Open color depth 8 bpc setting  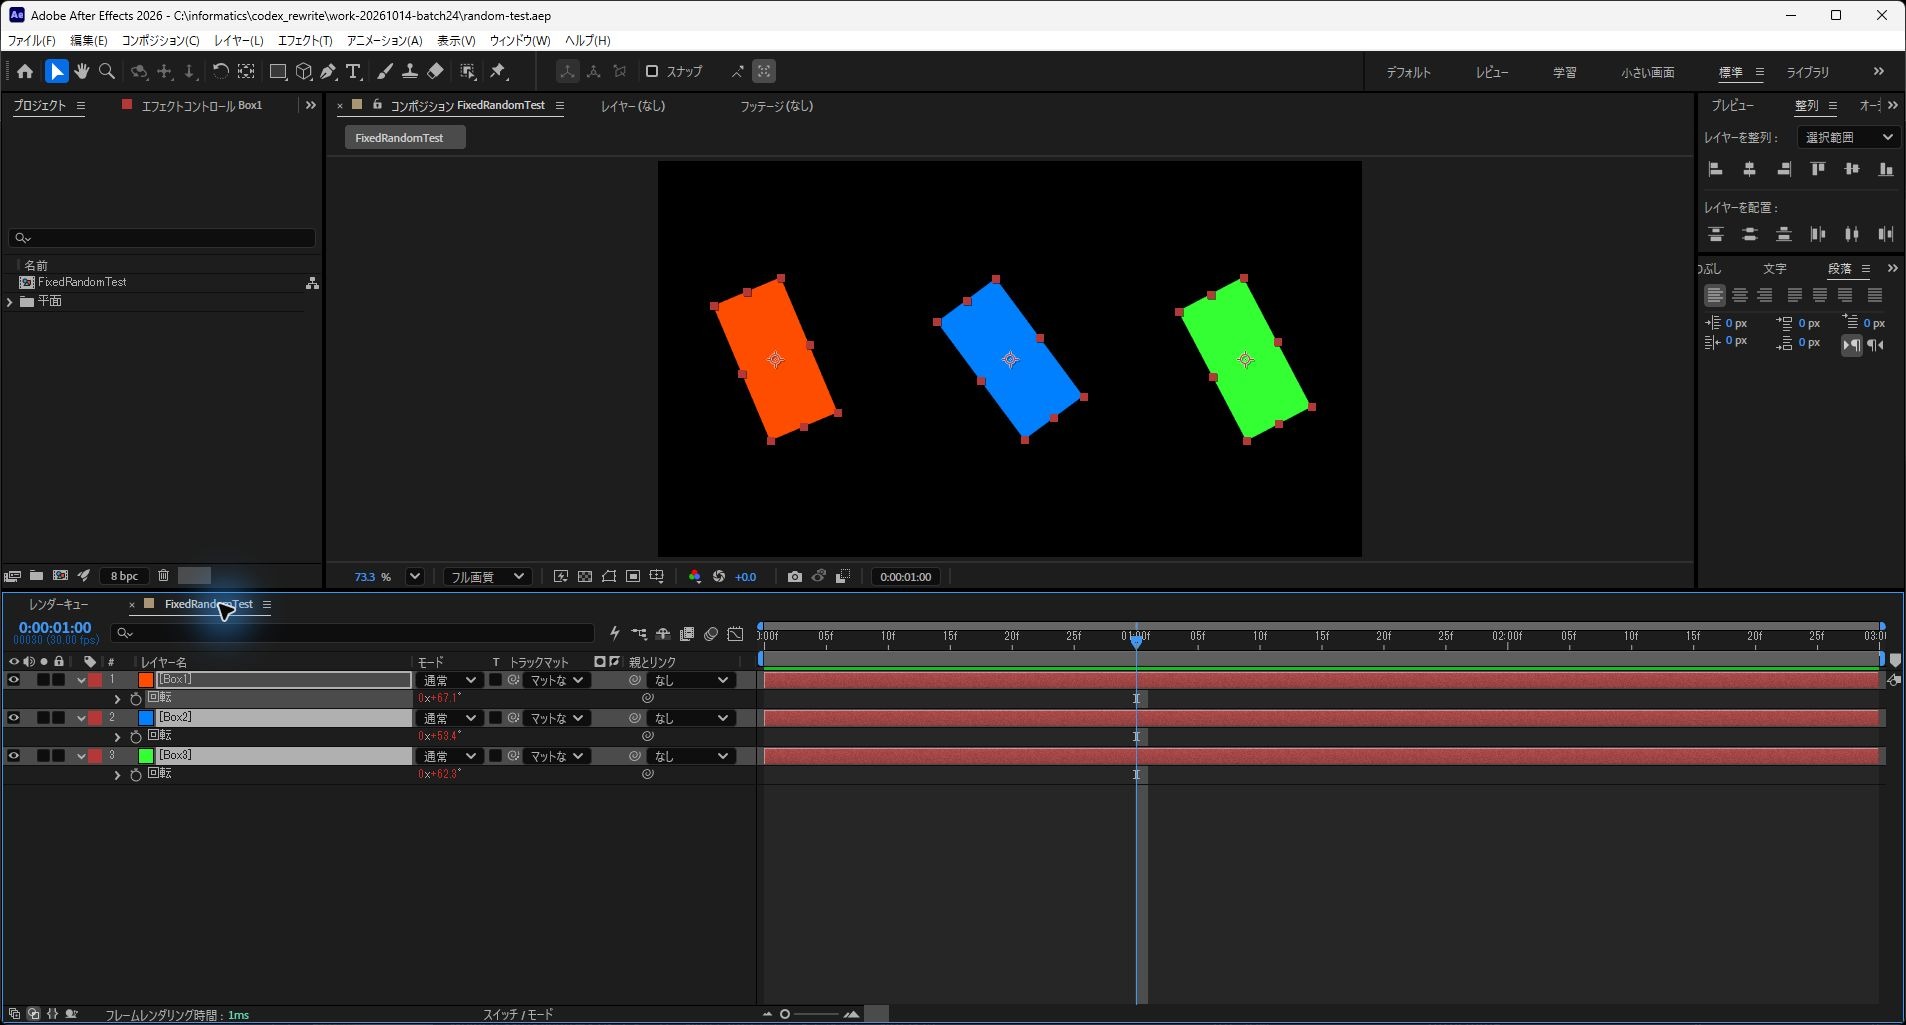(x=124, y=576)
